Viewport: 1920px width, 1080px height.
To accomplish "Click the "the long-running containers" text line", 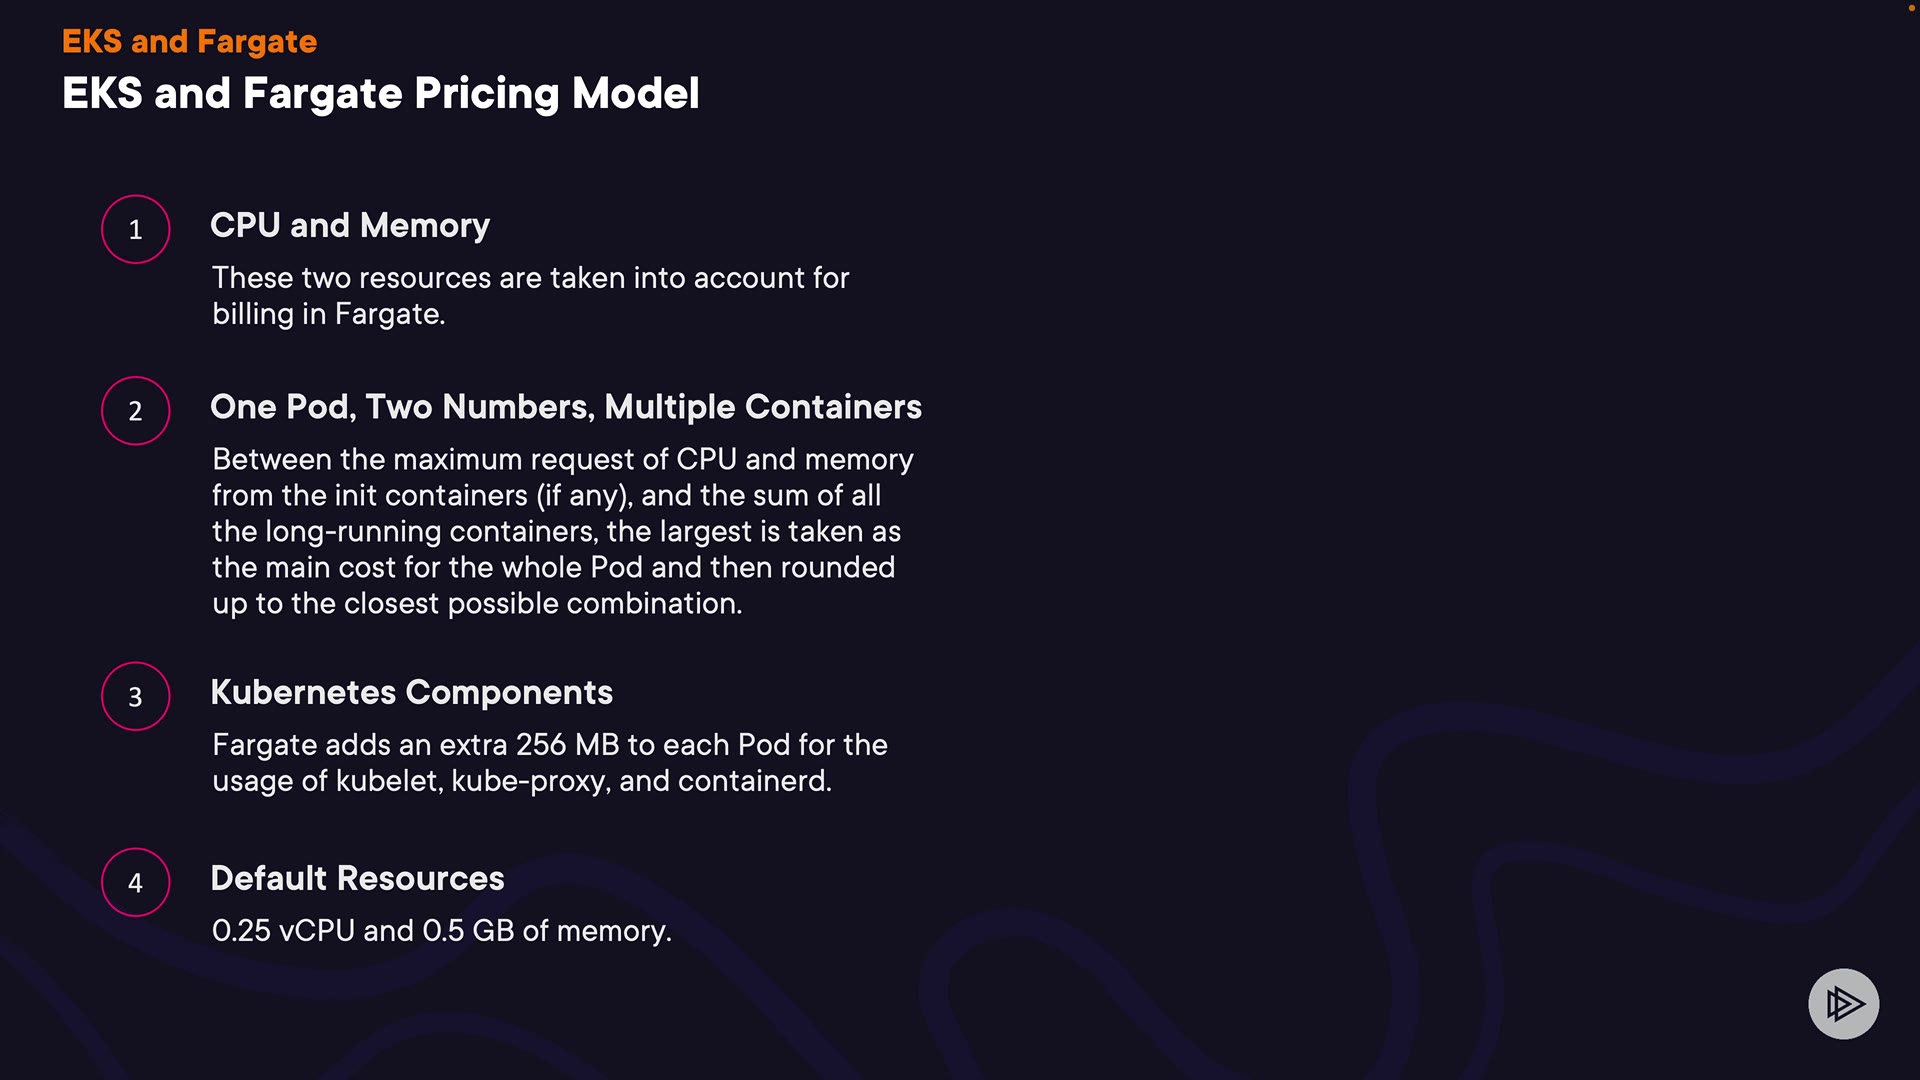I will coord(556,532).
